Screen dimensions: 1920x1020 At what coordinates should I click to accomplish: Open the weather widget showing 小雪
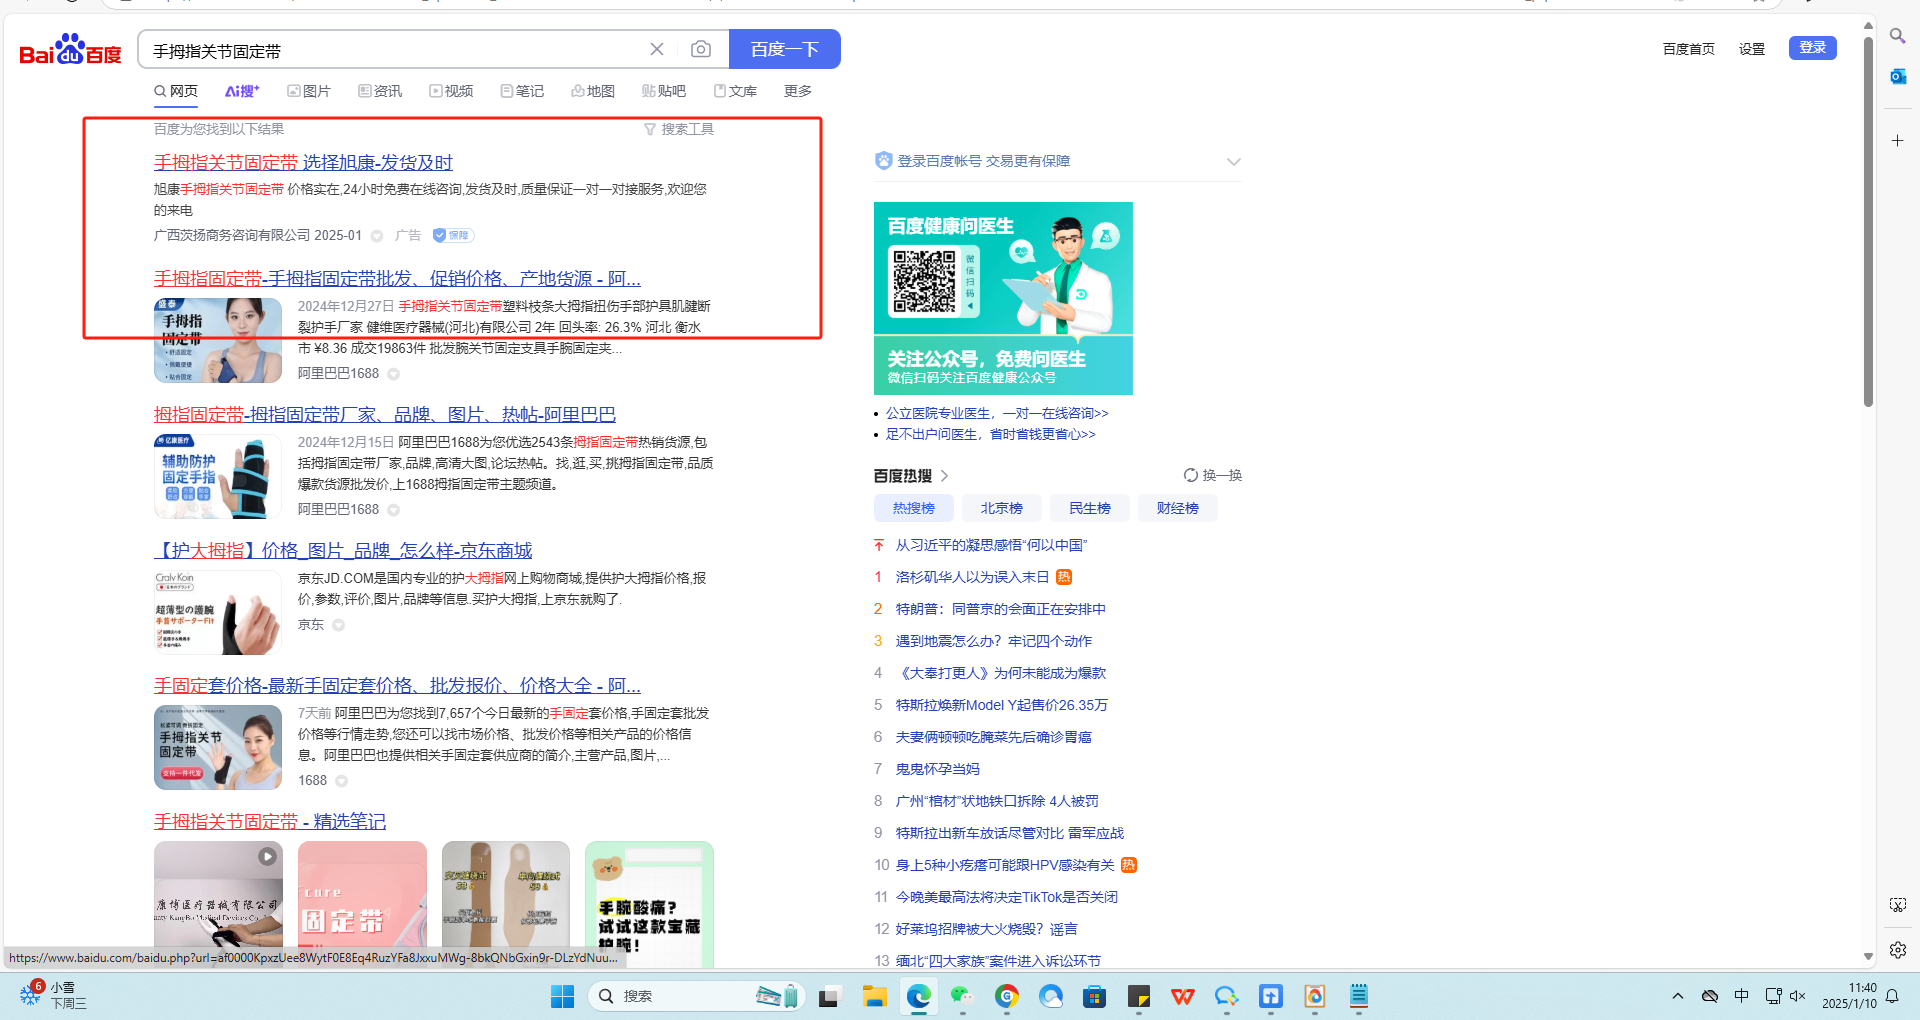[x=53, y=995]
